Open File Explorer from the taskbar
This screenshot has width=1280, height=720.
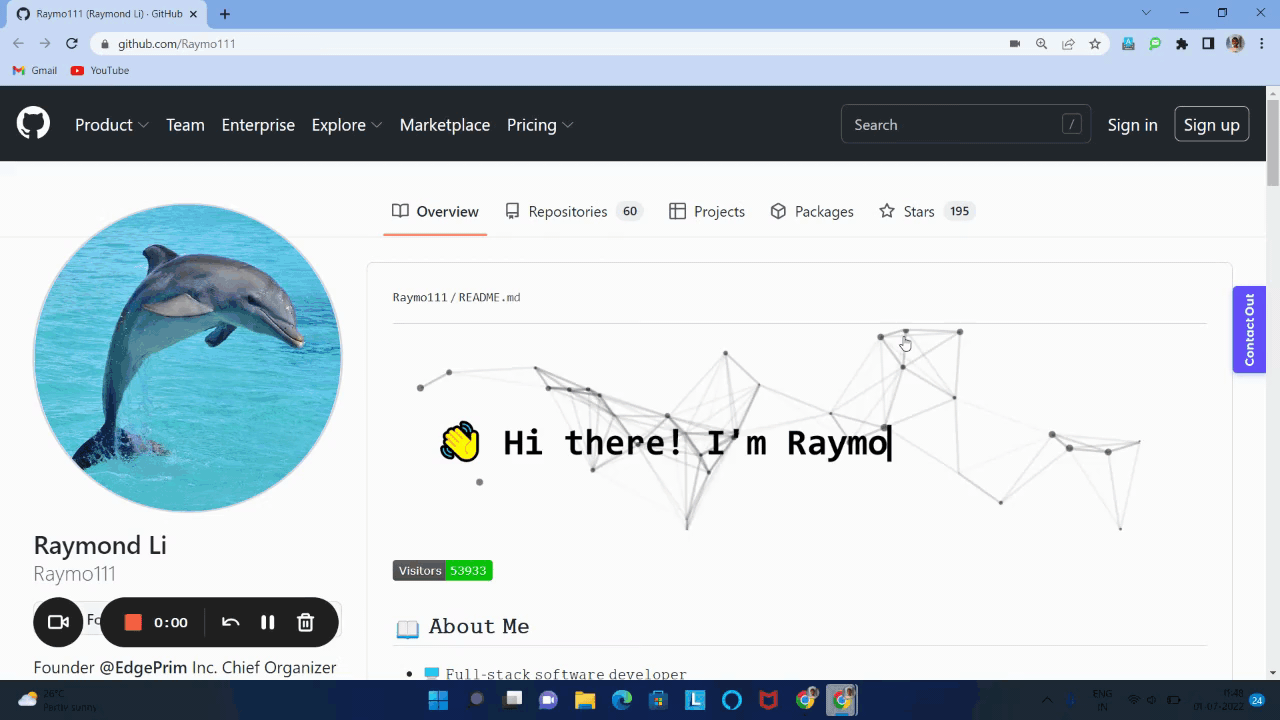[x=585, y=700]
